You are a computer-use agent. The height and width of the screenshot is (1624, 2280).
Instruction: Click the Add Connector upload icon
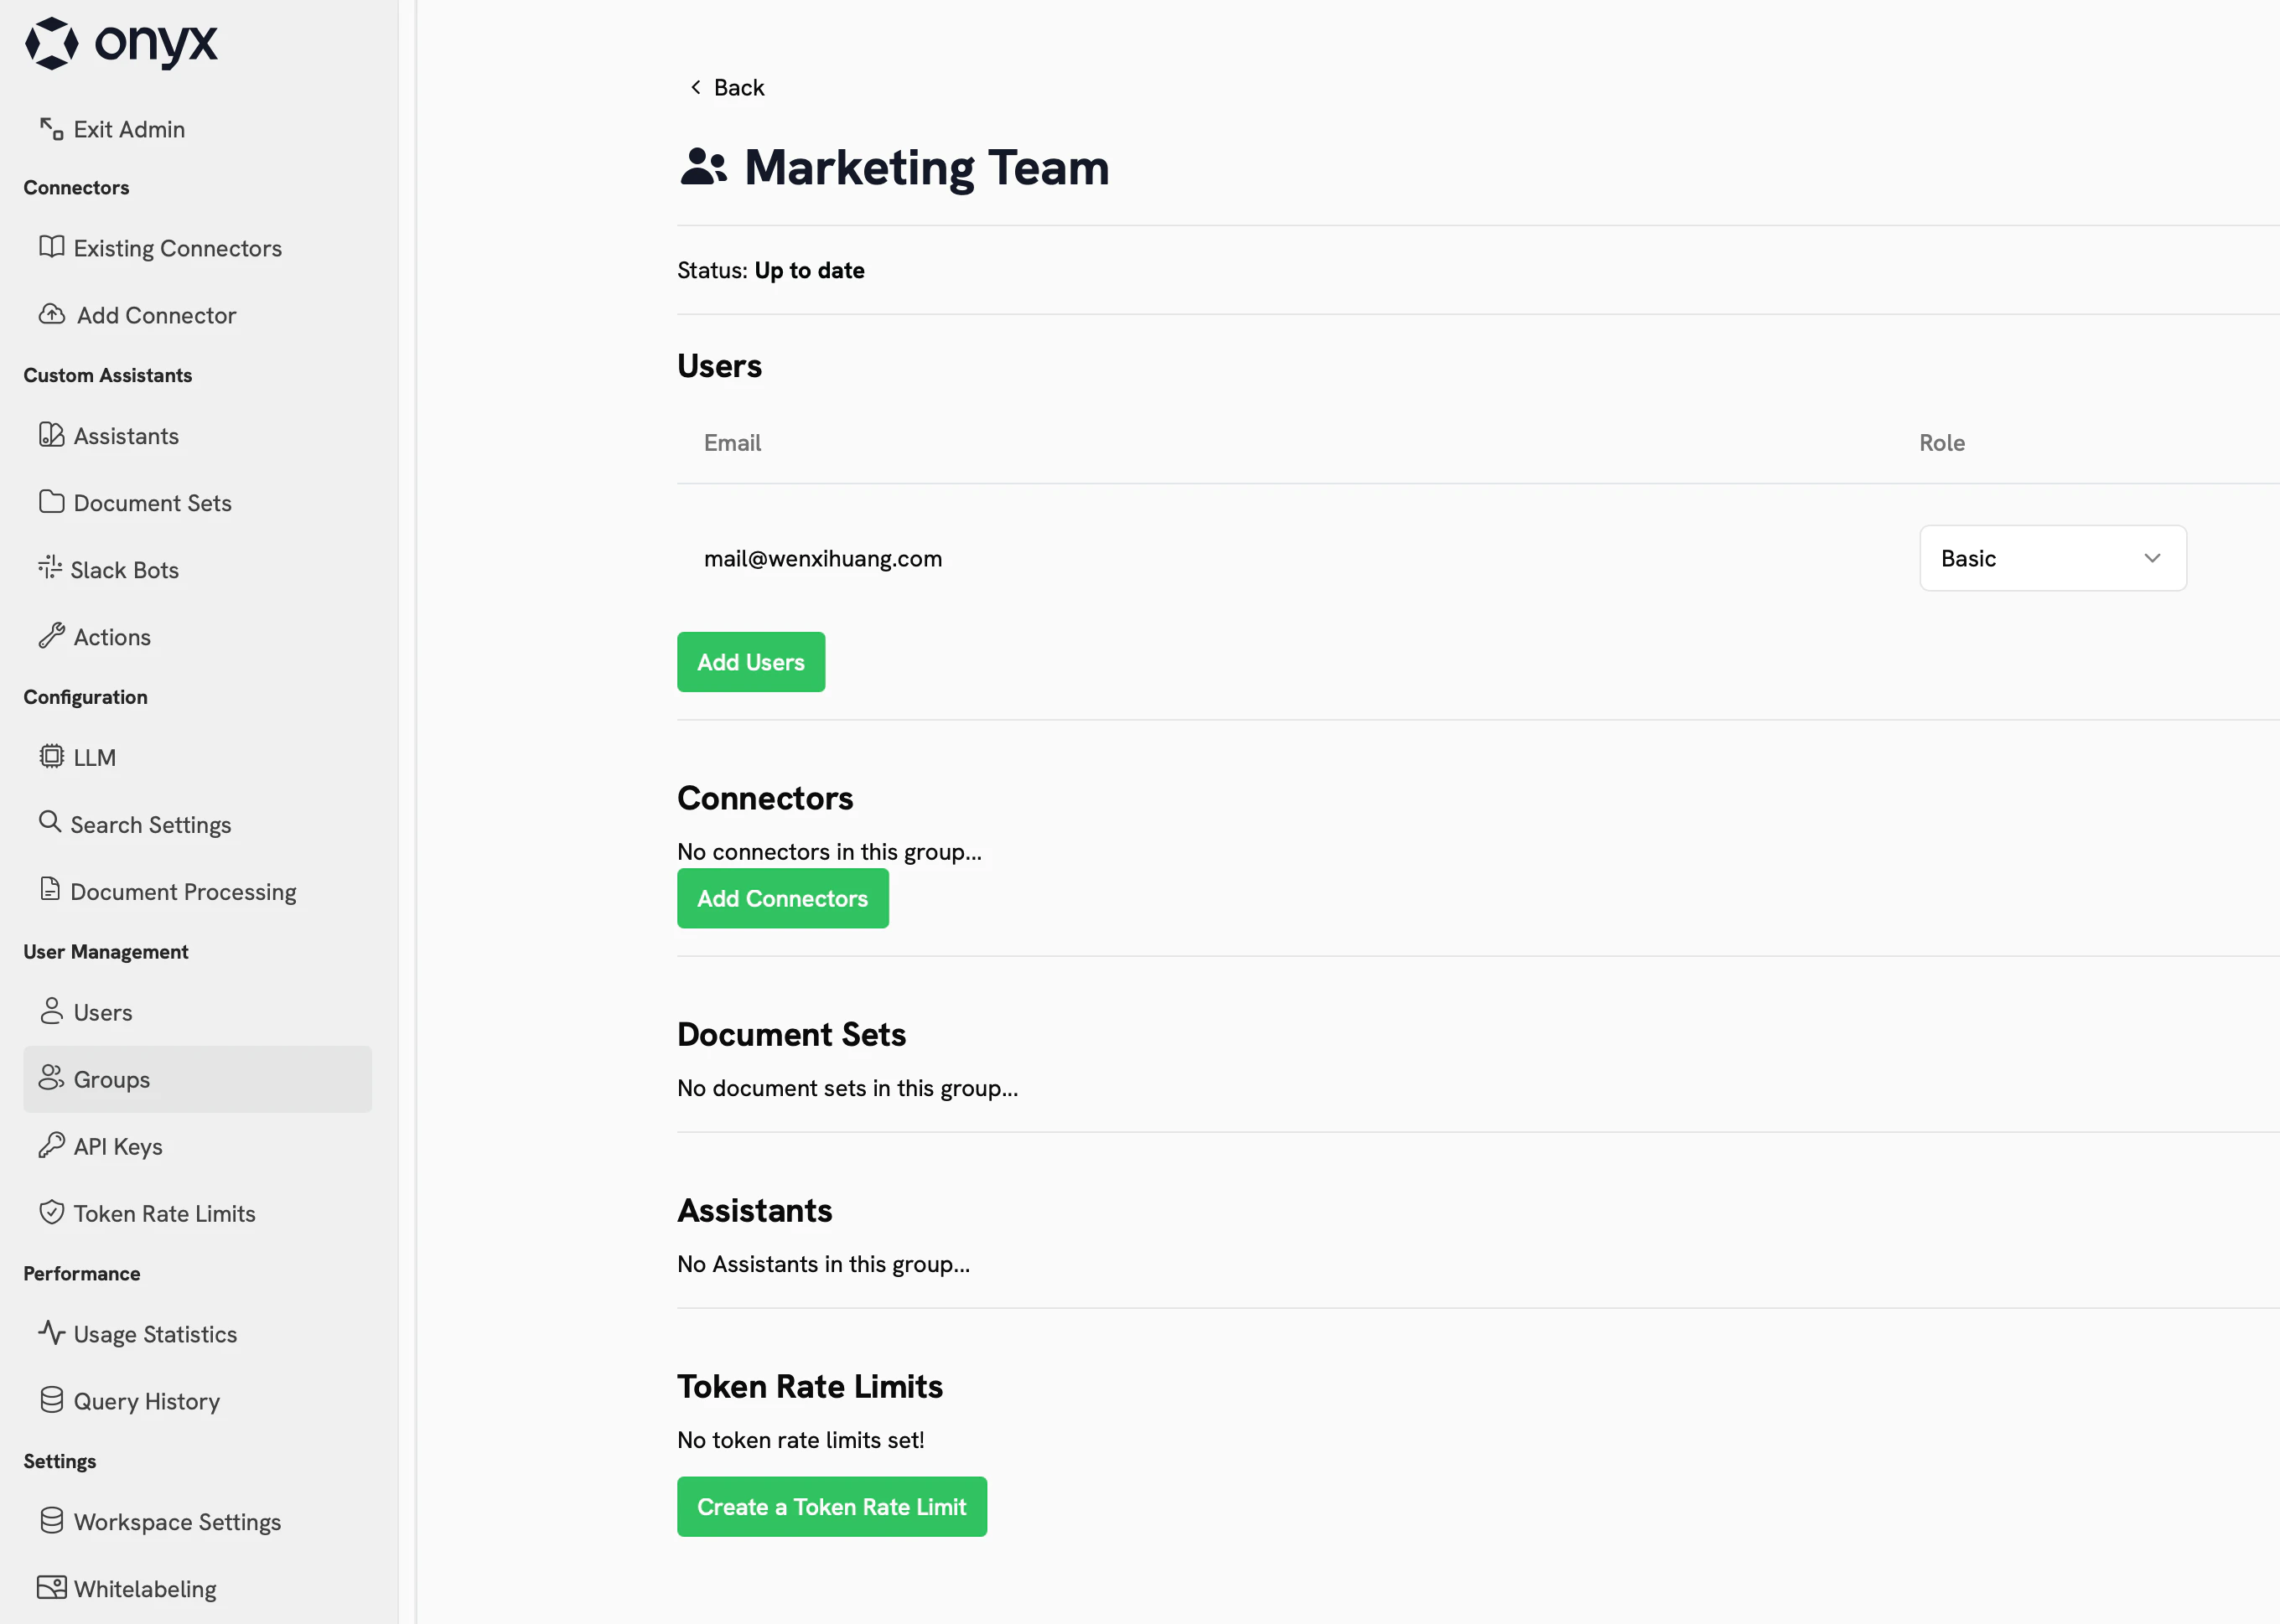pyautogui.click(x=51, y=315)
